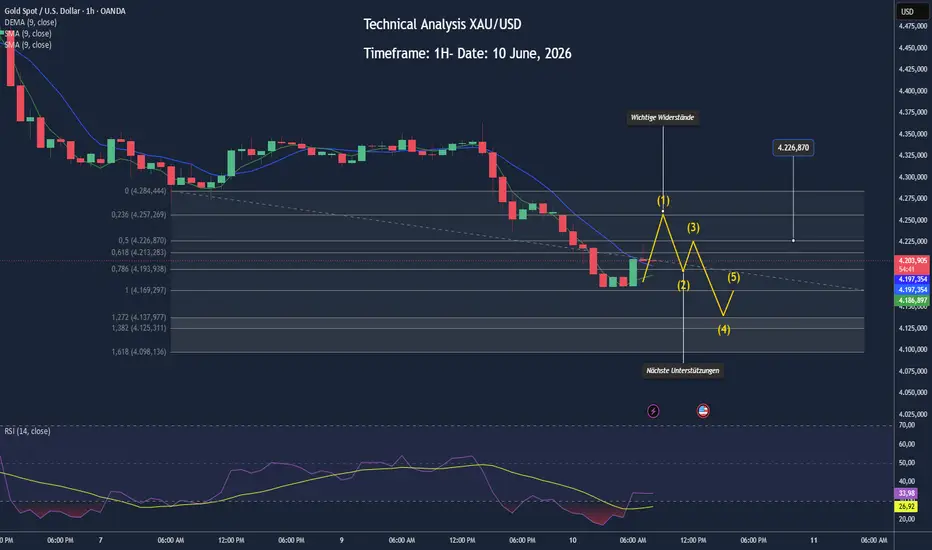
Task: Click the 'Timeframe: 1H- Date: 10 June, 2026' text
Action: point(467,54)
